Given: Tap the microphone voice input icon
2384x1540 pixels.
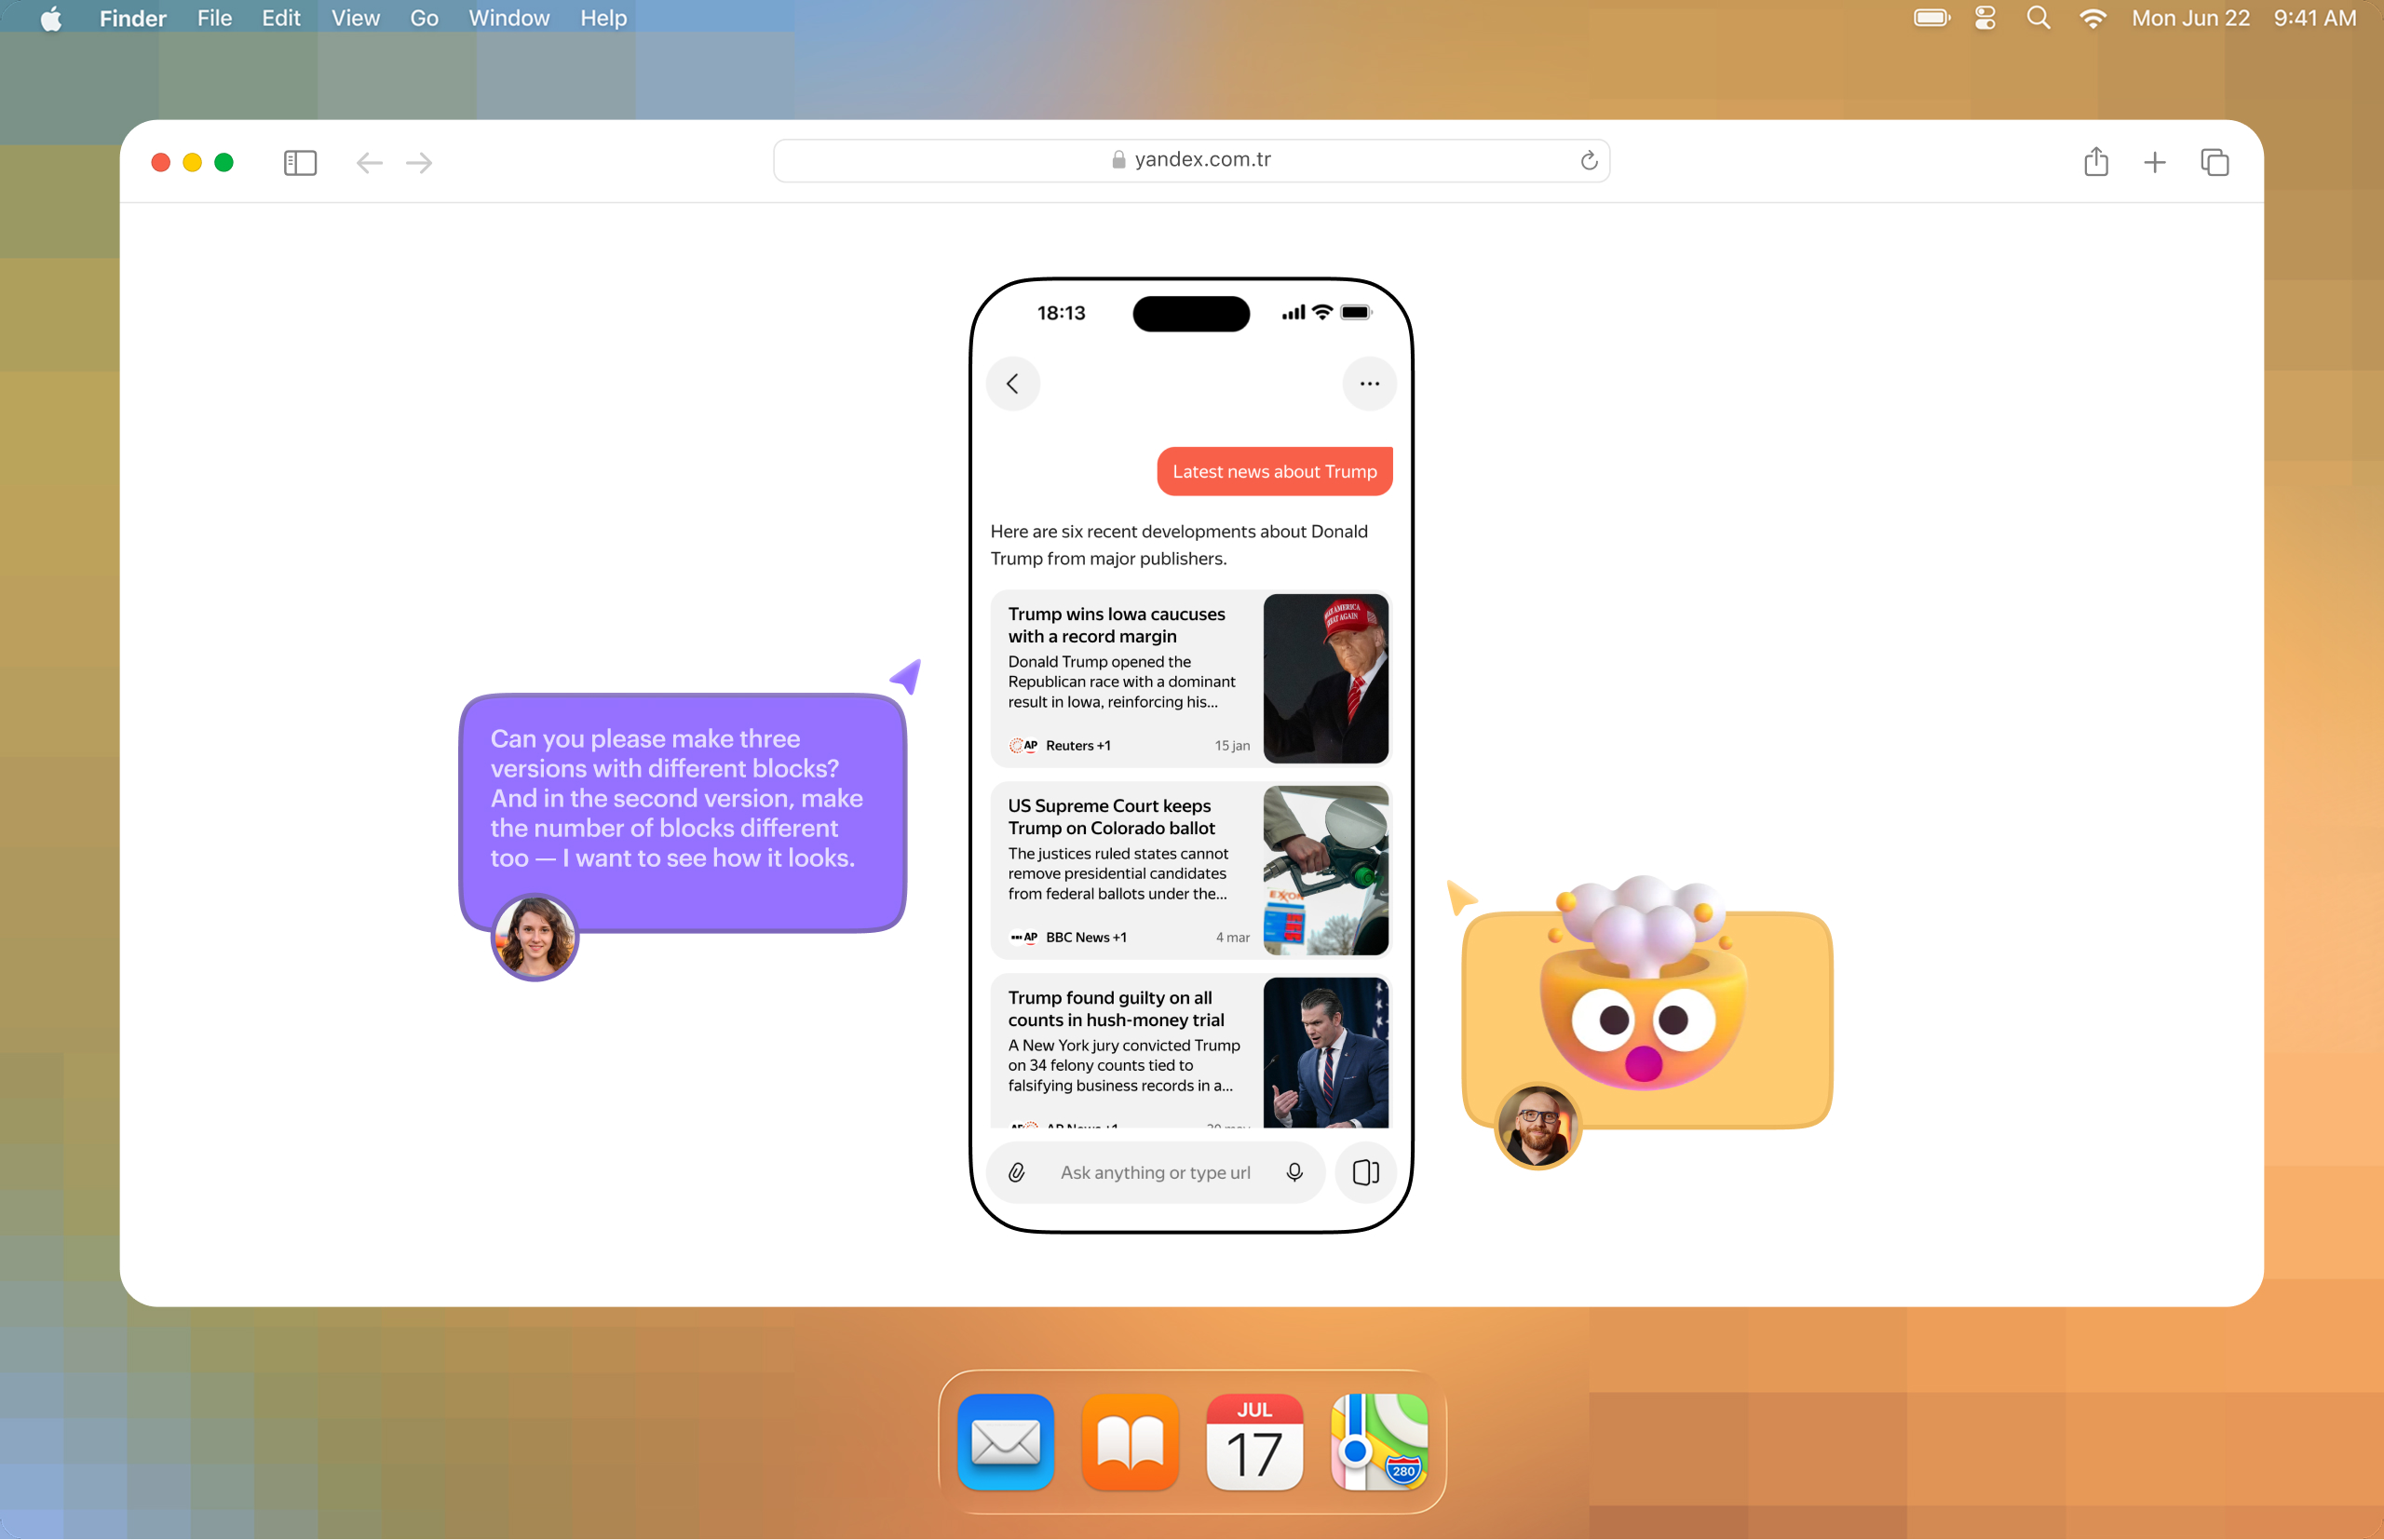Looking at the screenshot, I should [x=1294, y=1172].
